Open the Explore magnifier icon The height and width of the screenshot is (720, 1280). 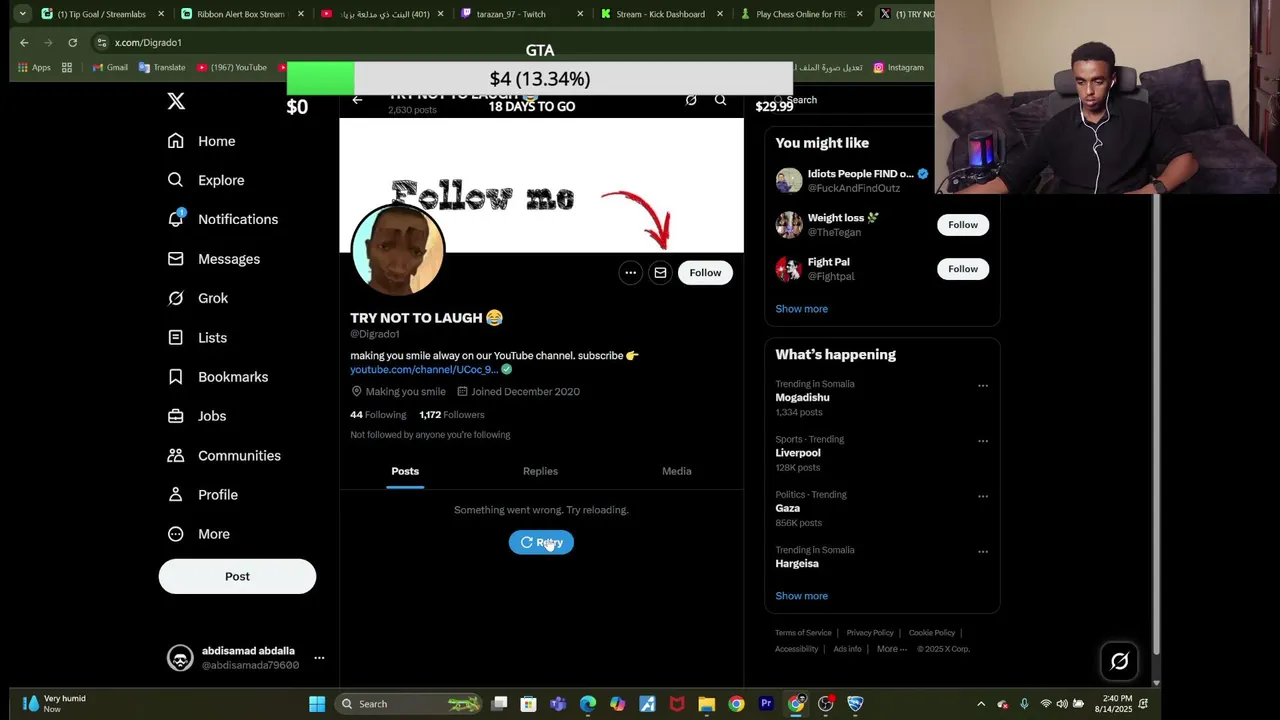[x=176, y=180]
